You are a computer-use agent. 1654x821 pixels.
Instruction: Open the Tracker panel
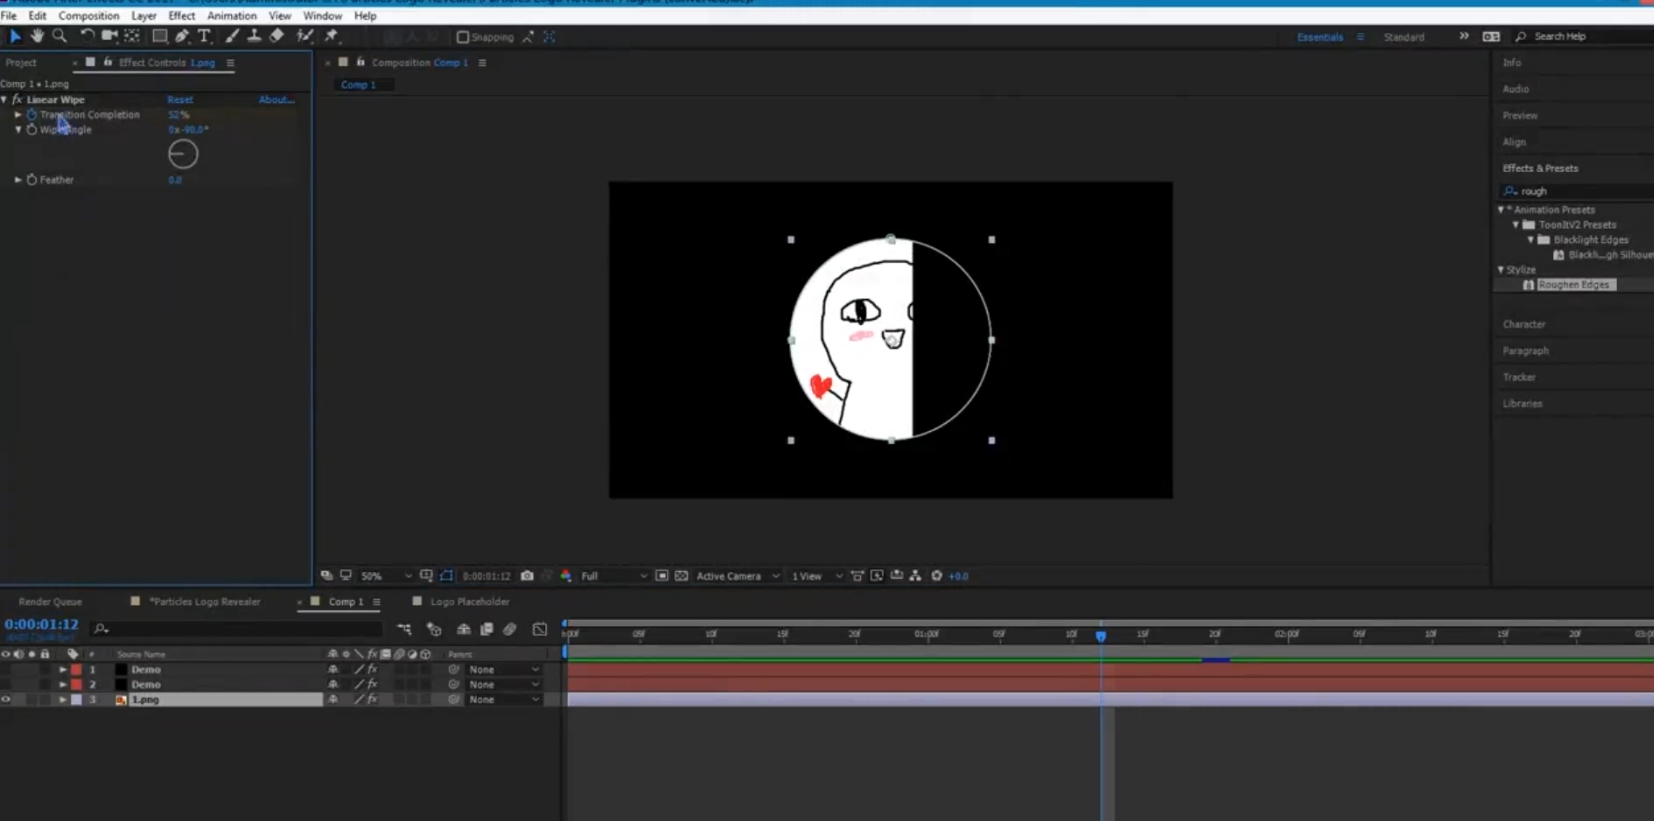[1519, 377]
